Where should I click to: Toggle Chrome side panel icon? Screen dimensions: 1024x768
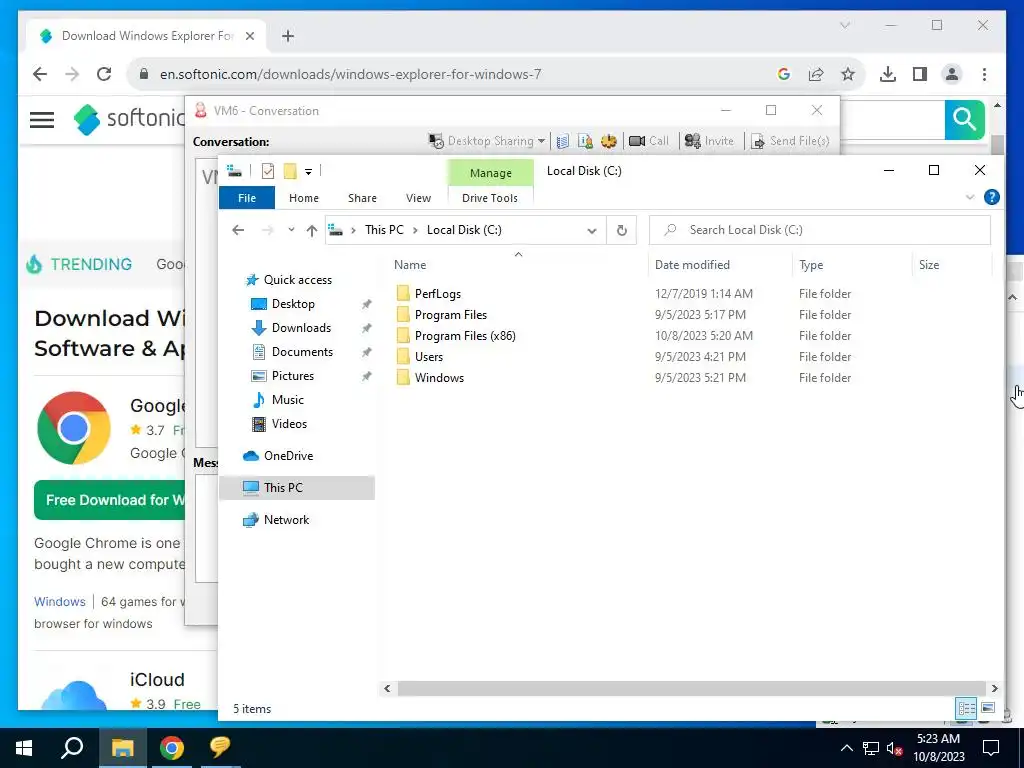pyautogui.click(x=920, y=74)
